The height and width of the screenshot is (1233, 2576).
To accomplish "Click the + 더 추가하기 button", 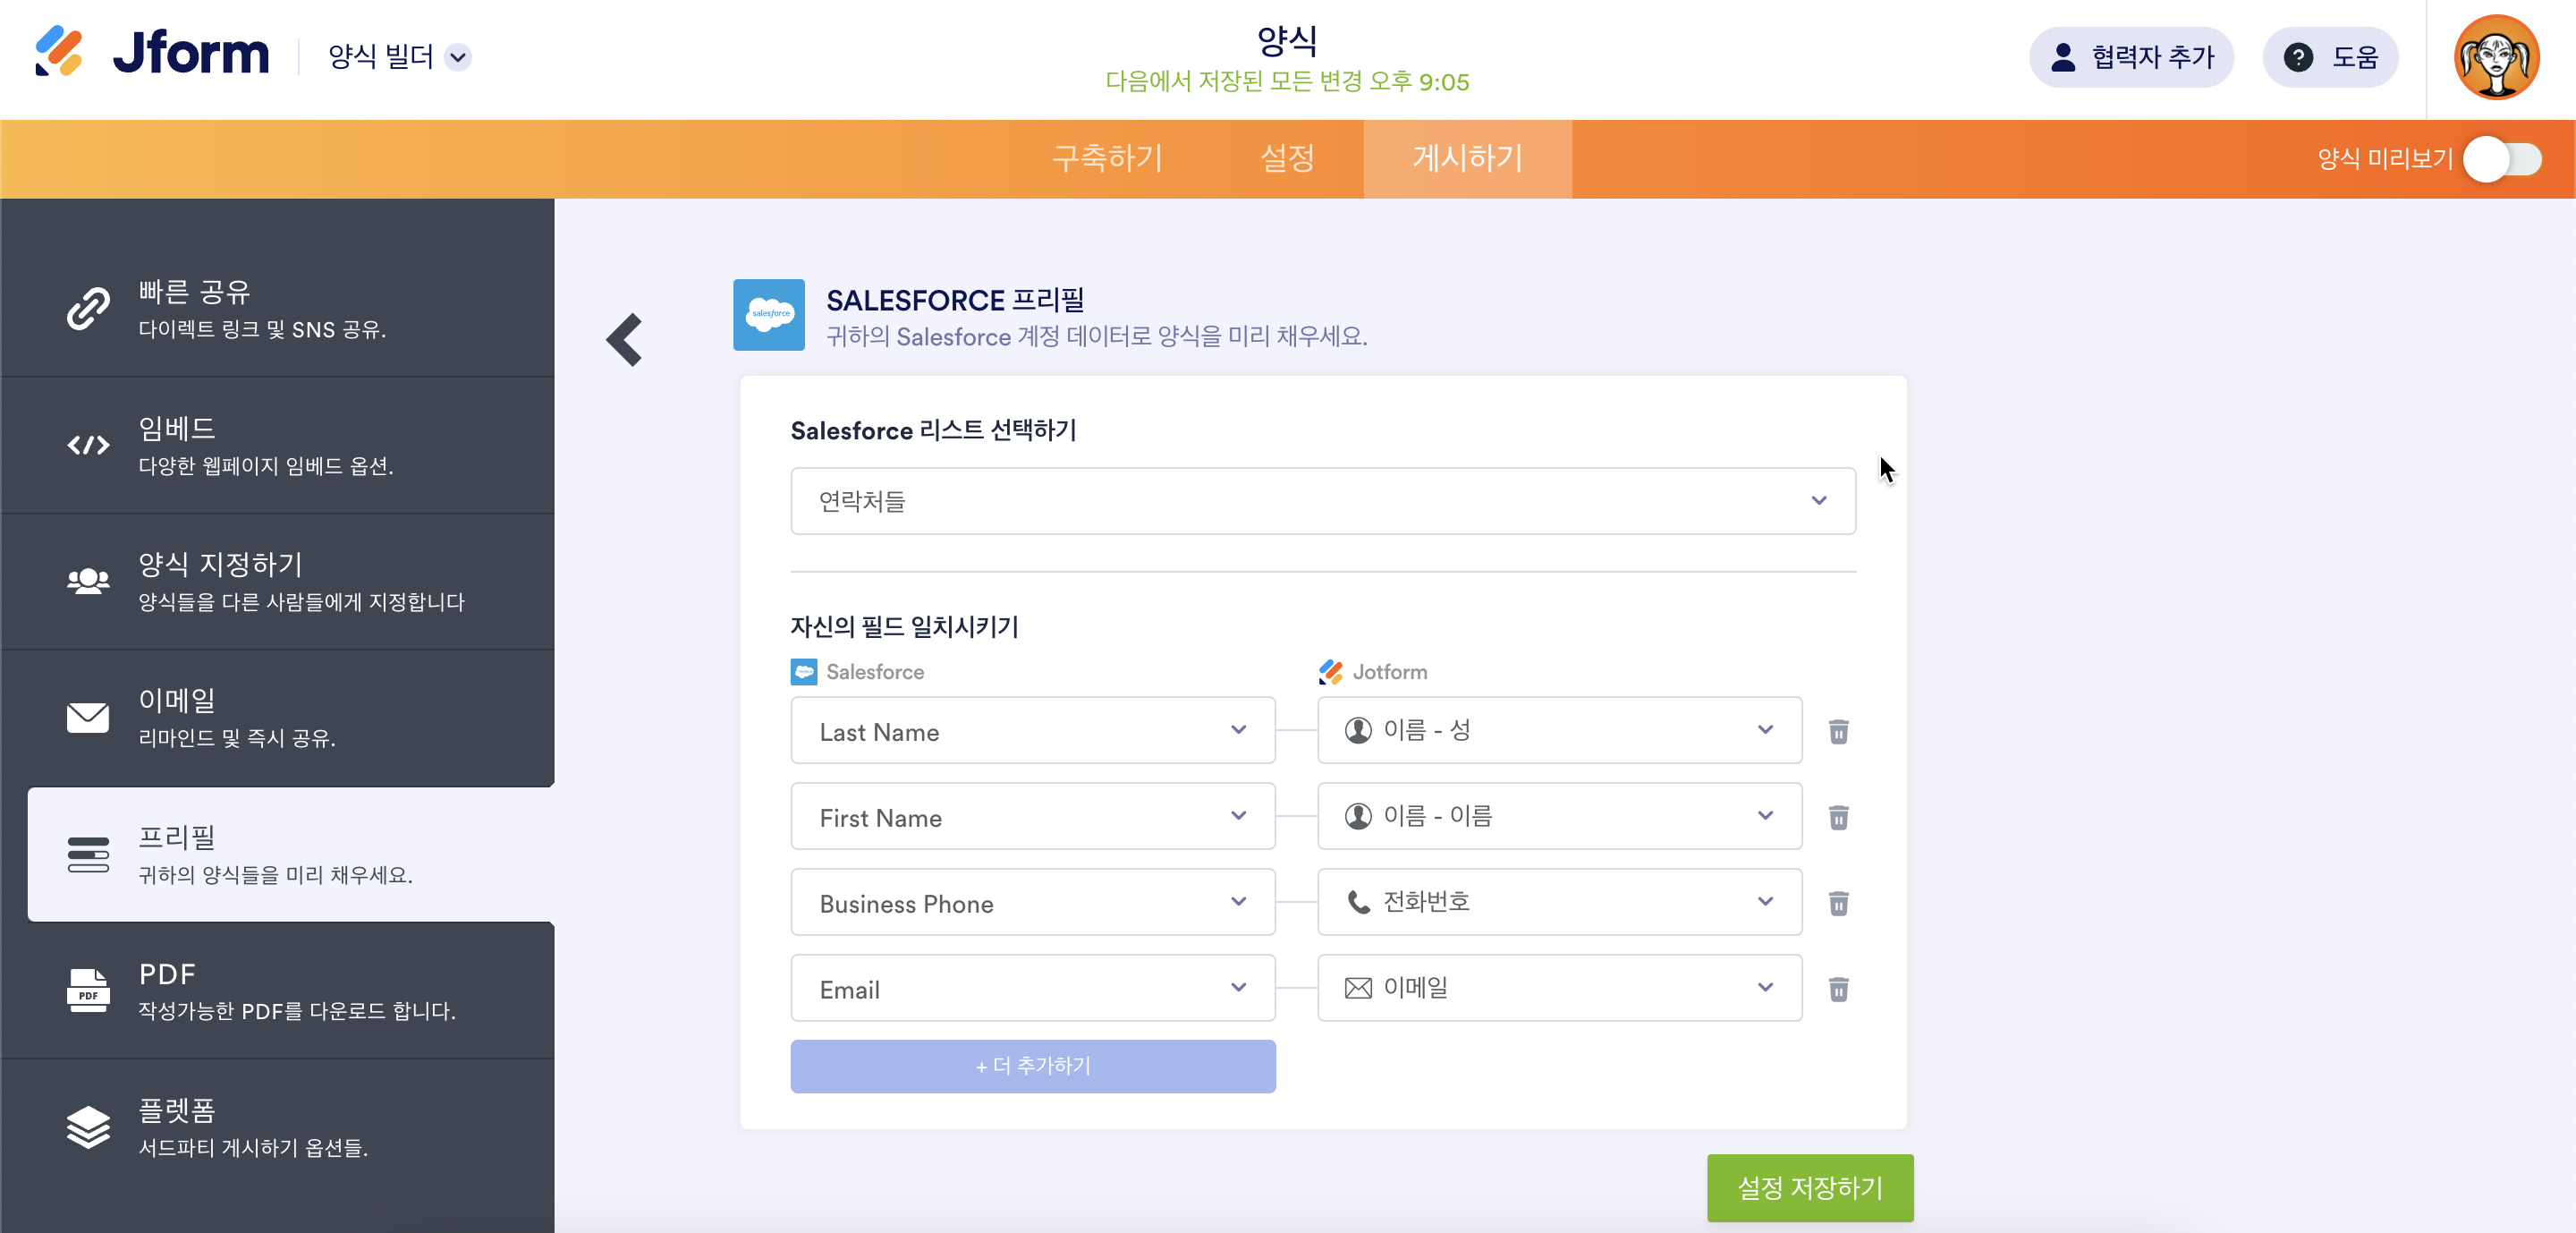I will (1032, 1066).
